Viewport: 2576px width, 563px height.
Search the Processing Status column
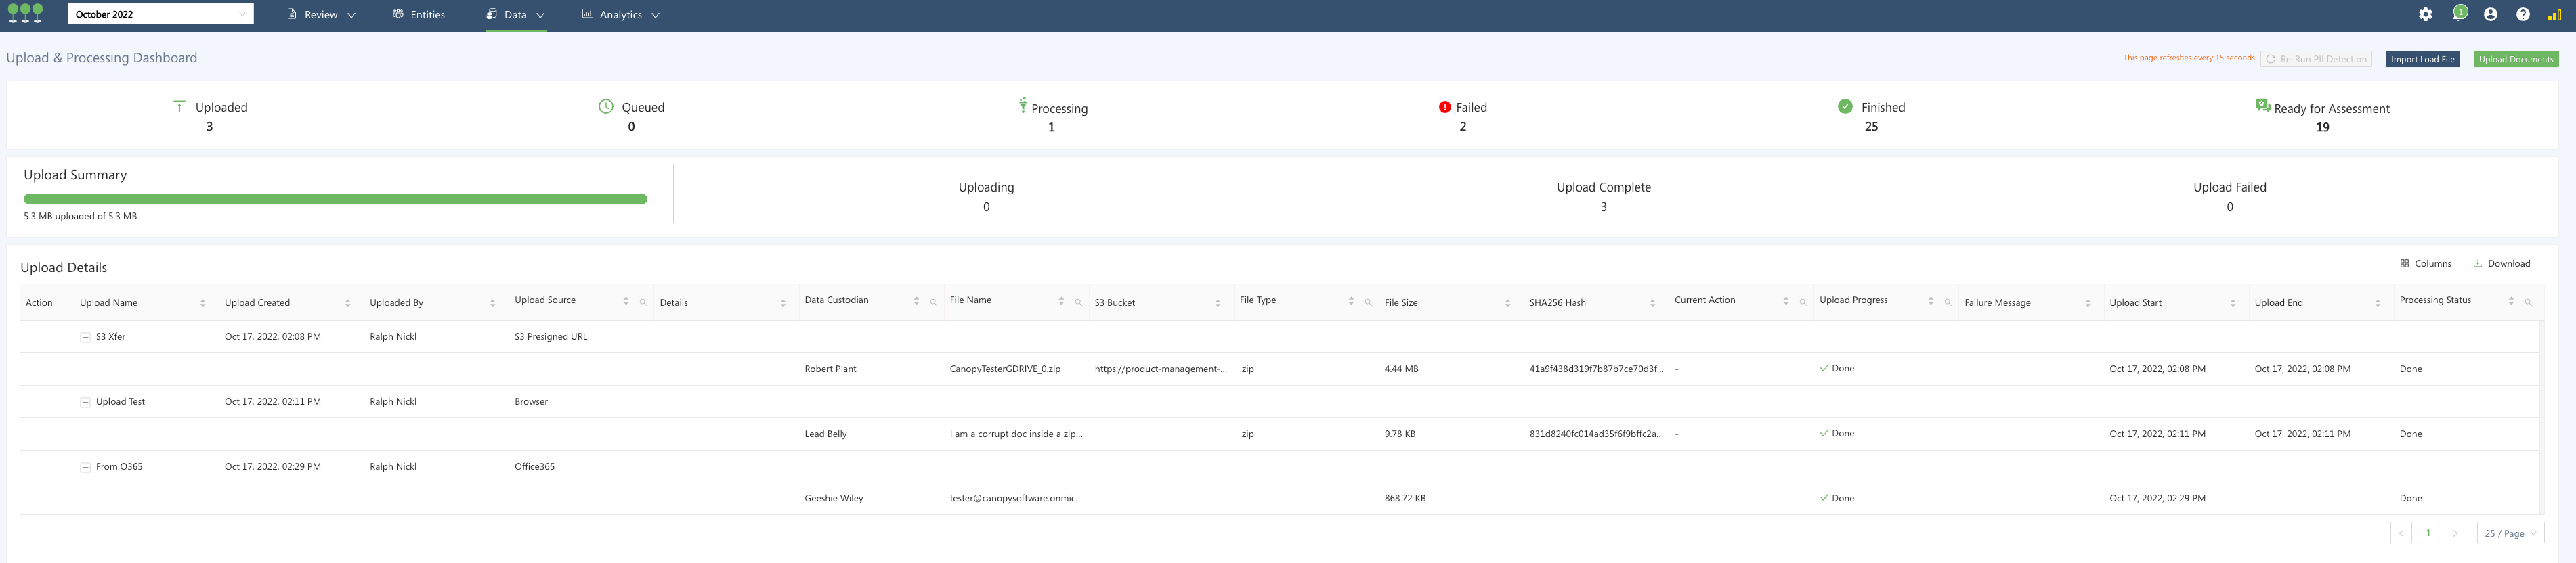click(2528, 302)
